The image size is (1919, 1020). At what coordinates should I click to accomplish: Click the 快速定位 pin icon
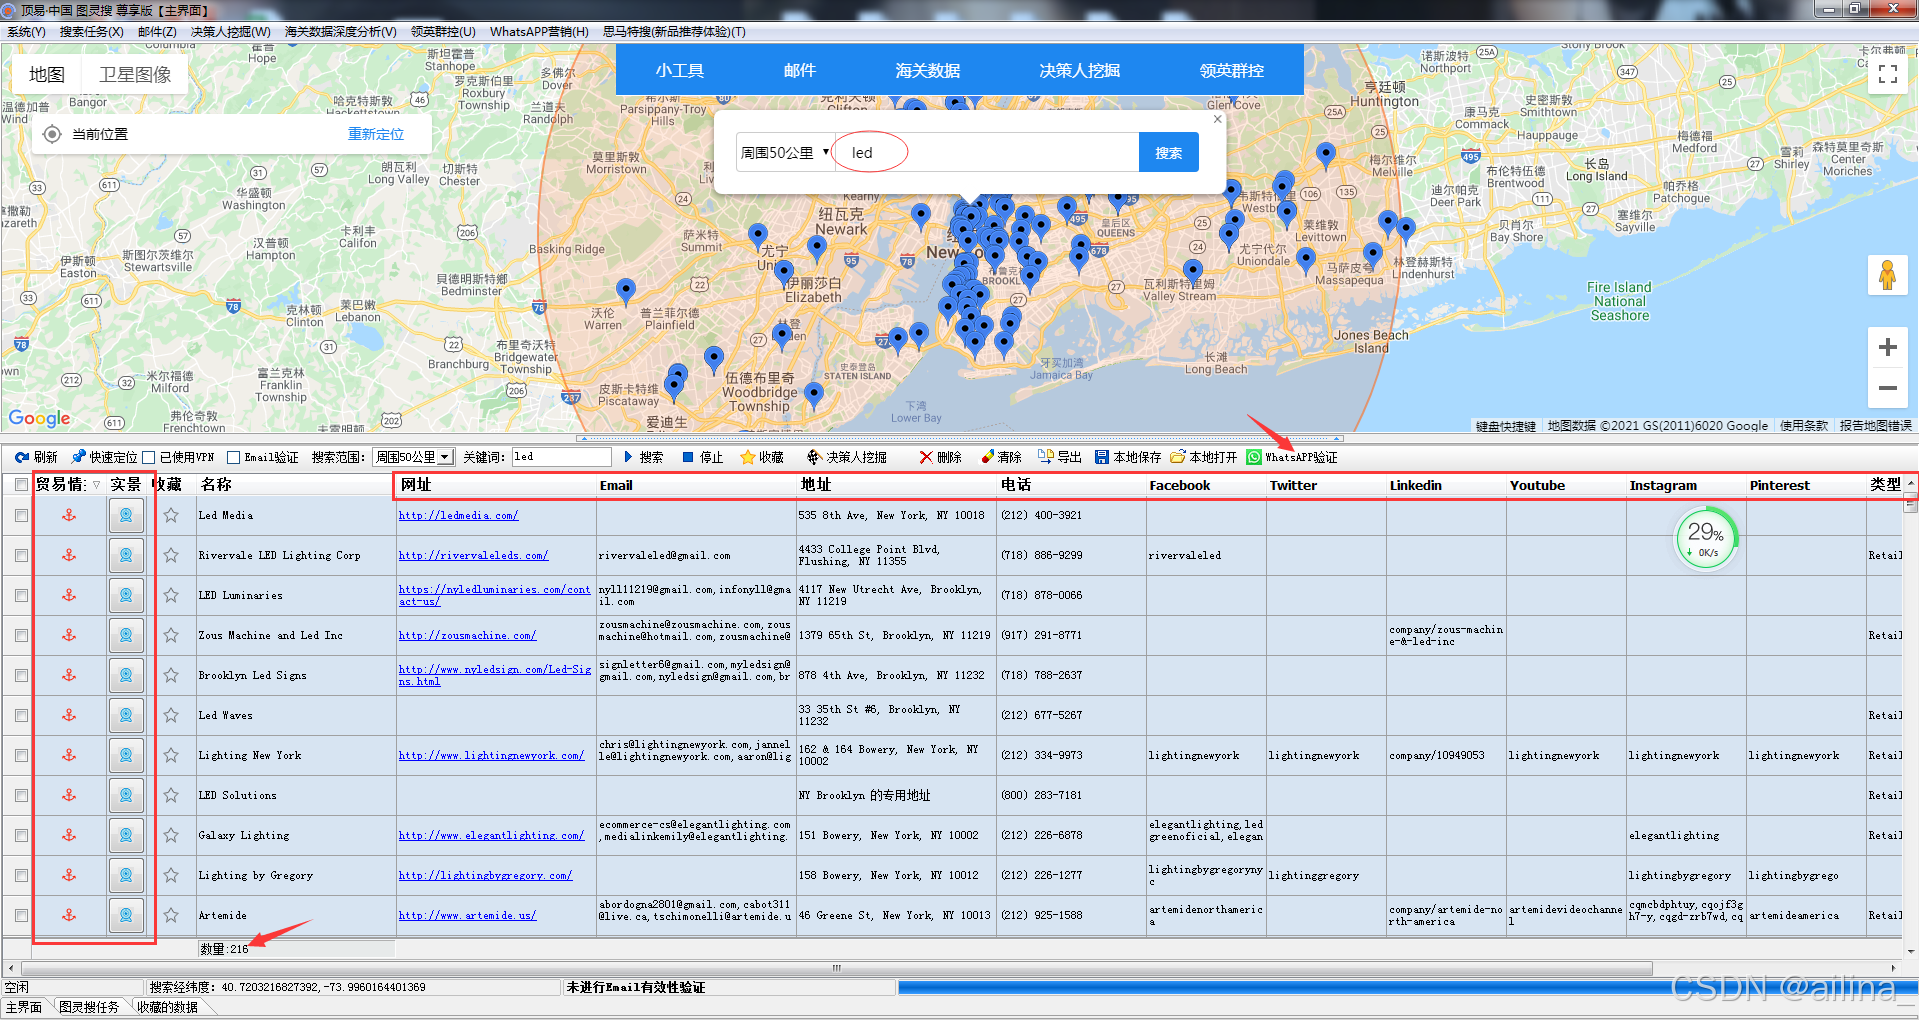[79, 457]
